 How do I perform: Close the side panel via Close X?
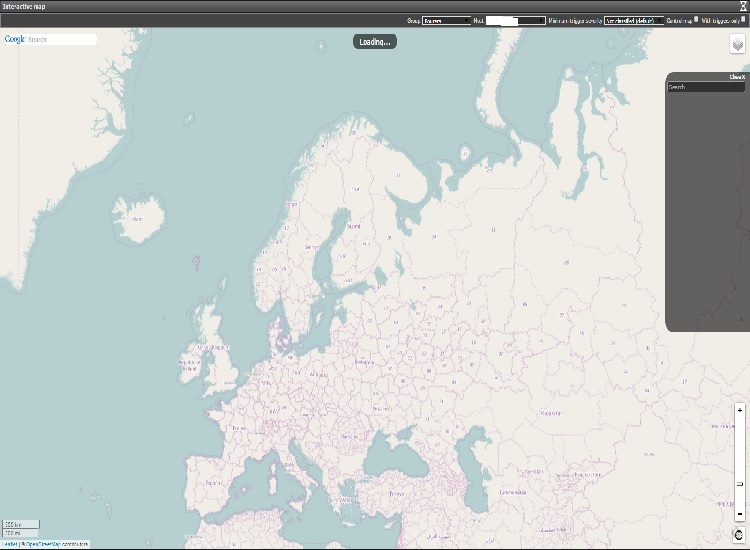[737, 77]
